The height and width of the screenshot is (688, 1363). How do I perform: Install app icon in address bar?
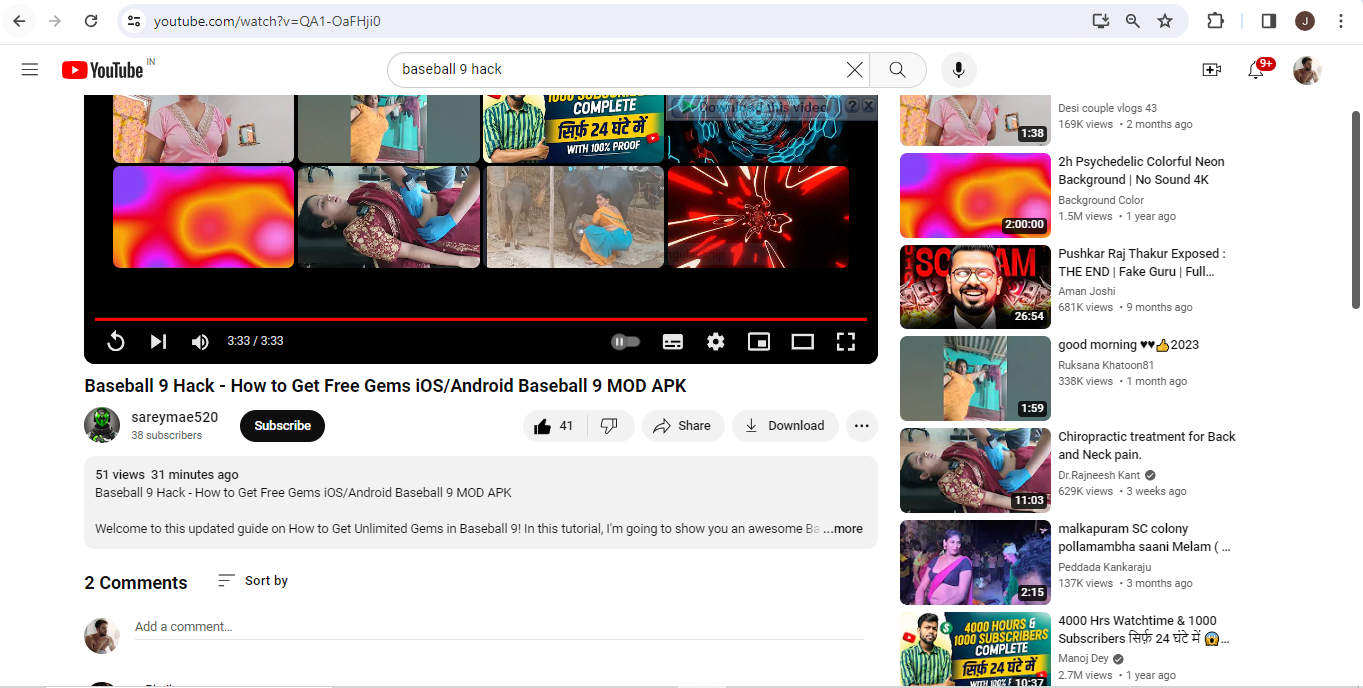[1100, 21]
